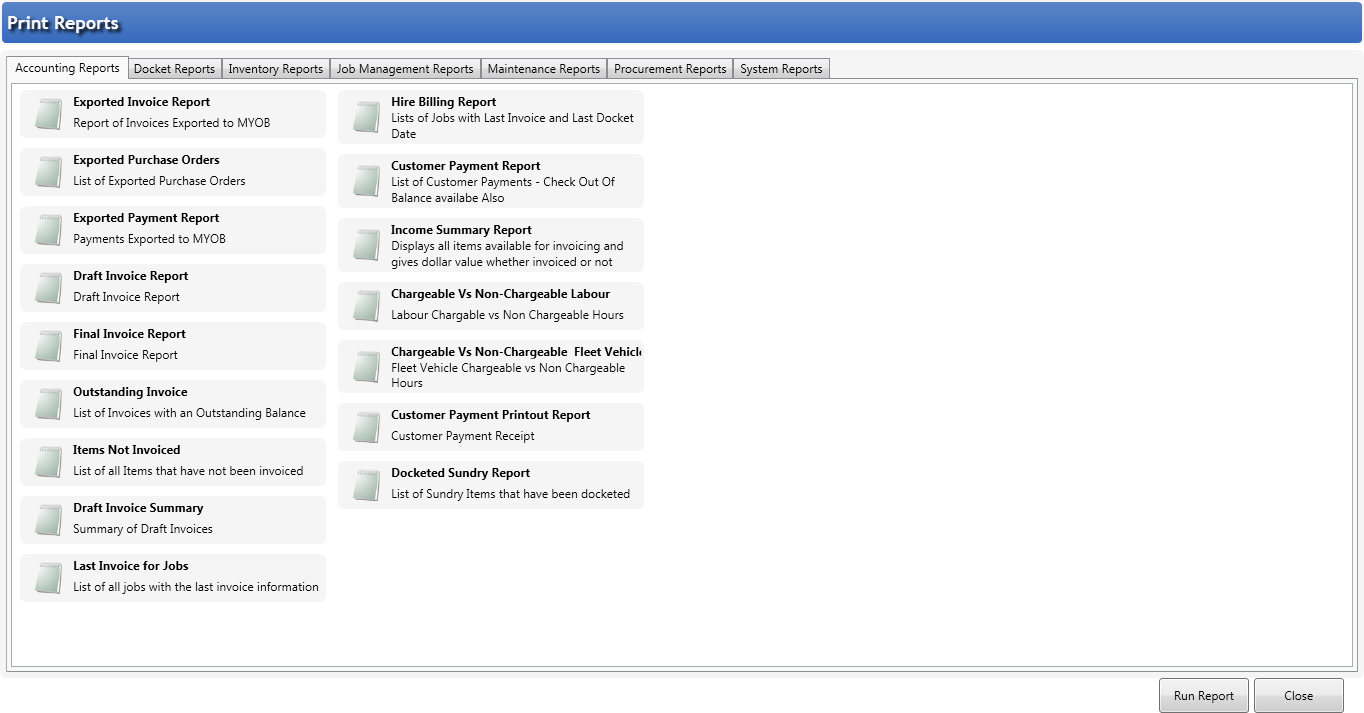This screenshot has height=713, width=1364.
Task: Click the Outstanding Invoice notepad icon
Action: [48, 404]
